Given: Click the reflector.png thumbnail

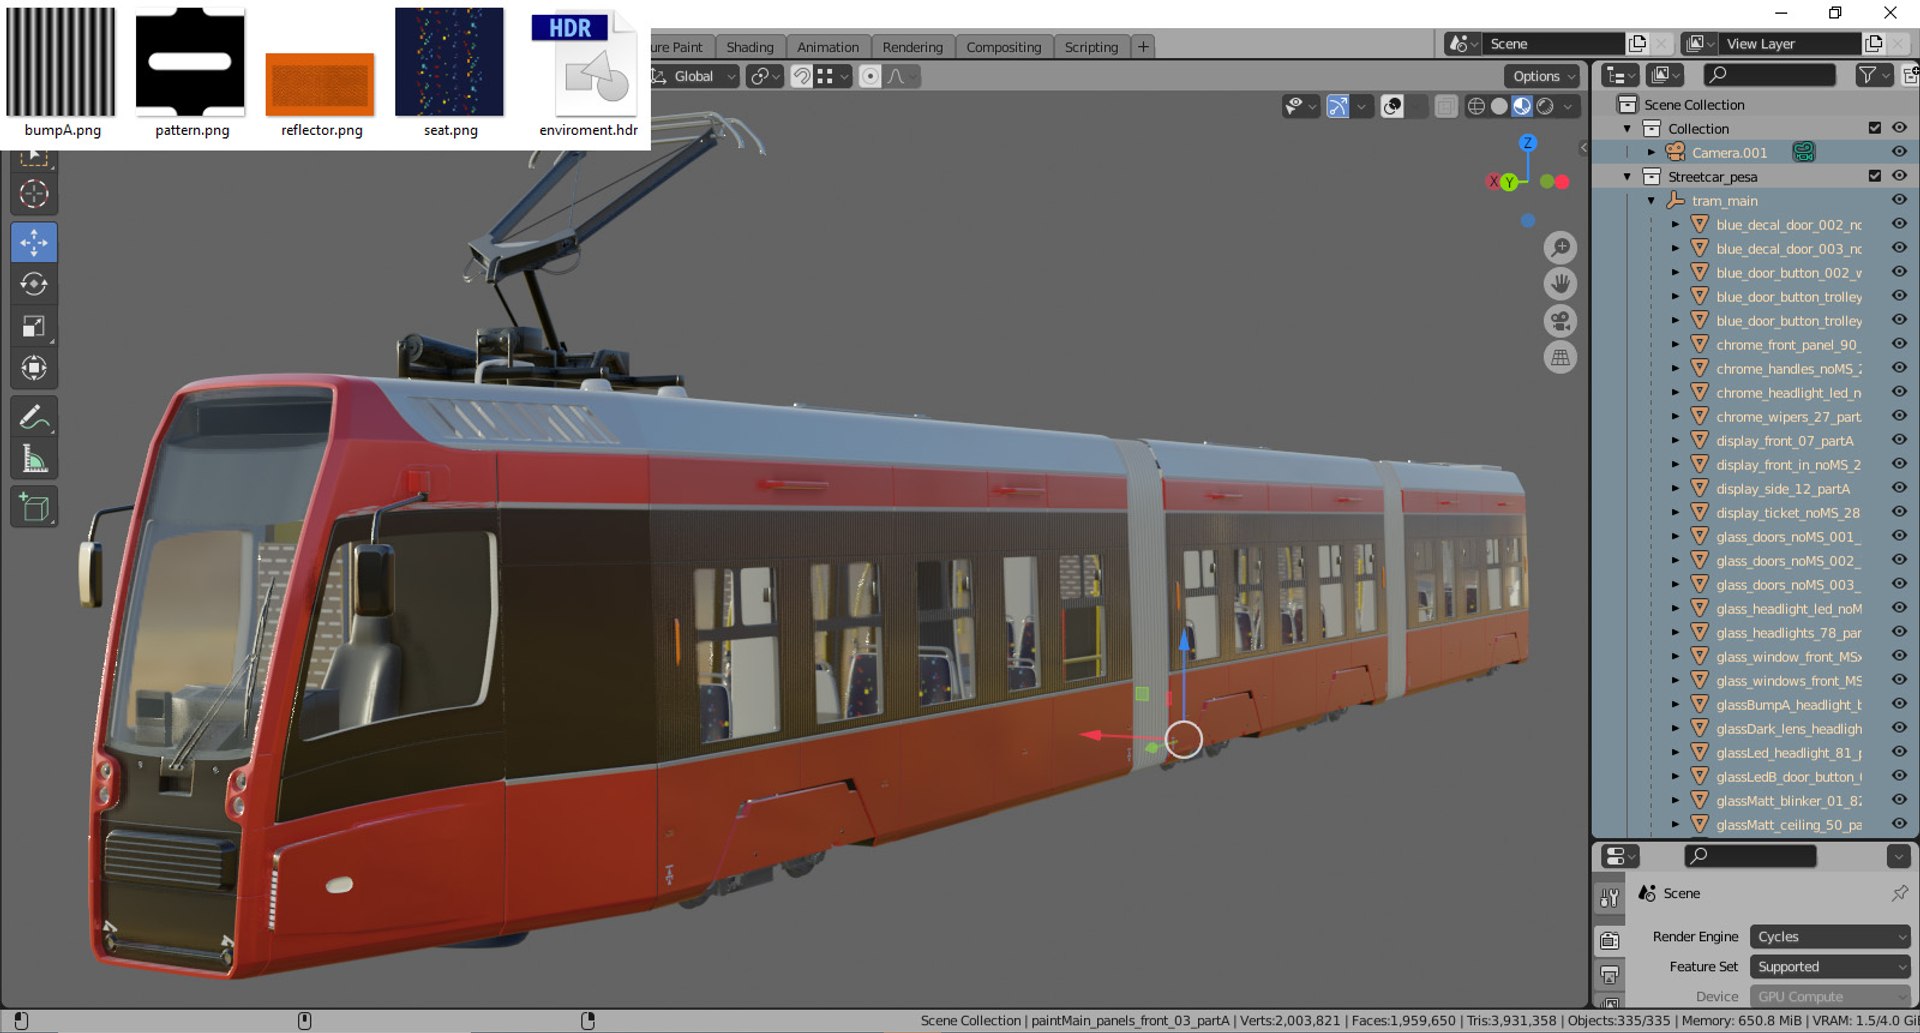Looking at the screenshot, I should pos(320,84).
